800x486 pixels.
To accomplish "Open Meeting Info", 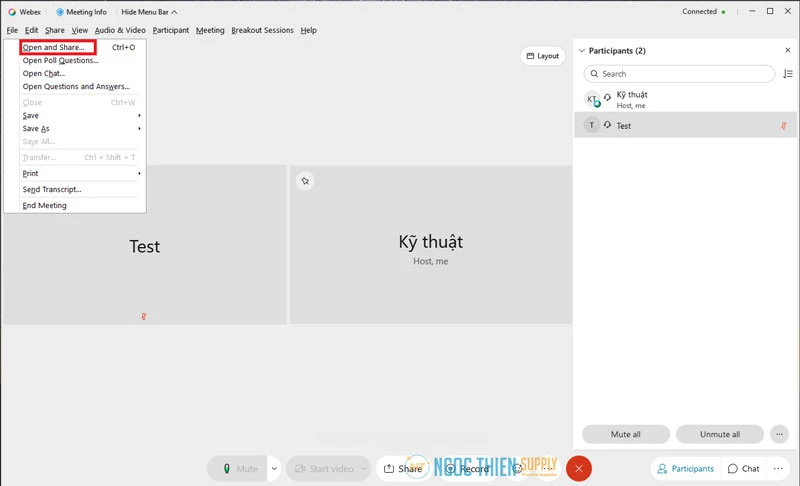I will coord(82,12).
